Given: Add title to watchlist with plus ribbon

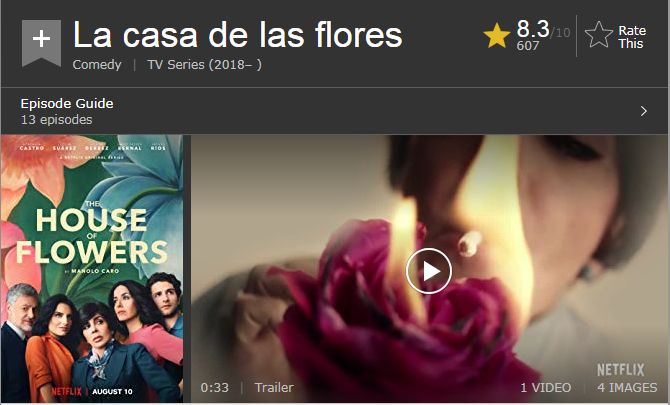Looking at the screenshot, I should click(x=41, y=43).
